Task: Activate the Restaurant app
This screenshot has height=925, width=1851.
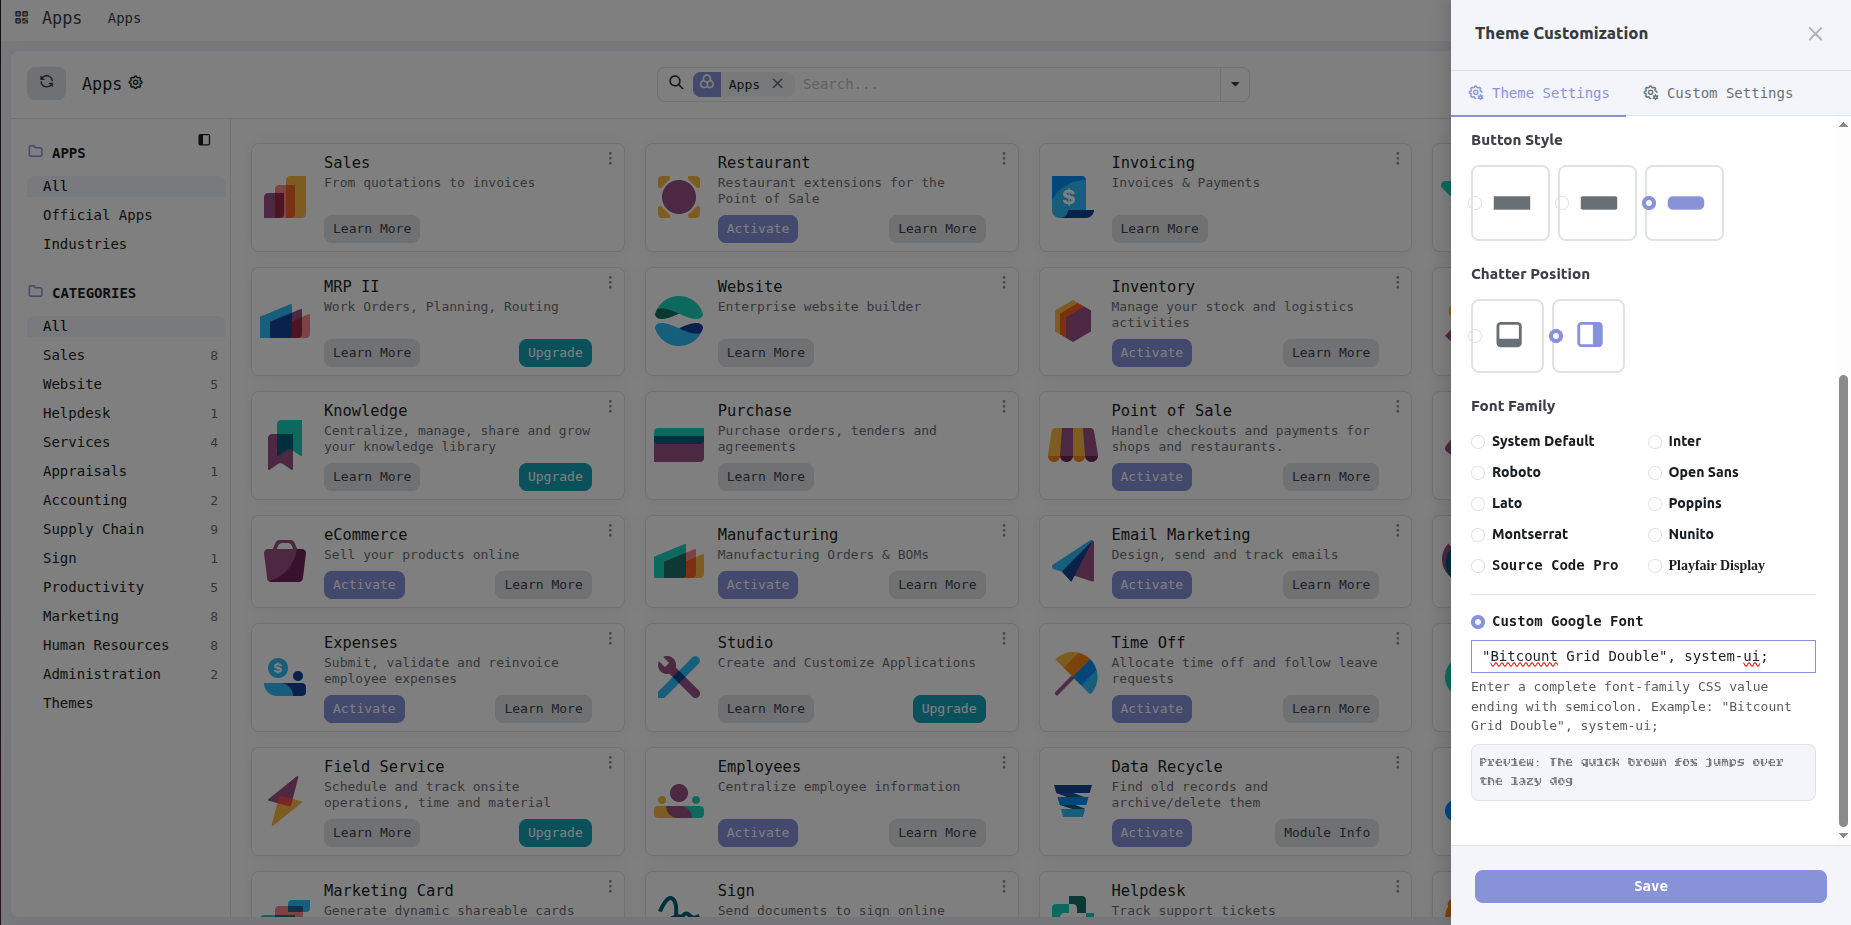Action: click(x=757, y=229)
